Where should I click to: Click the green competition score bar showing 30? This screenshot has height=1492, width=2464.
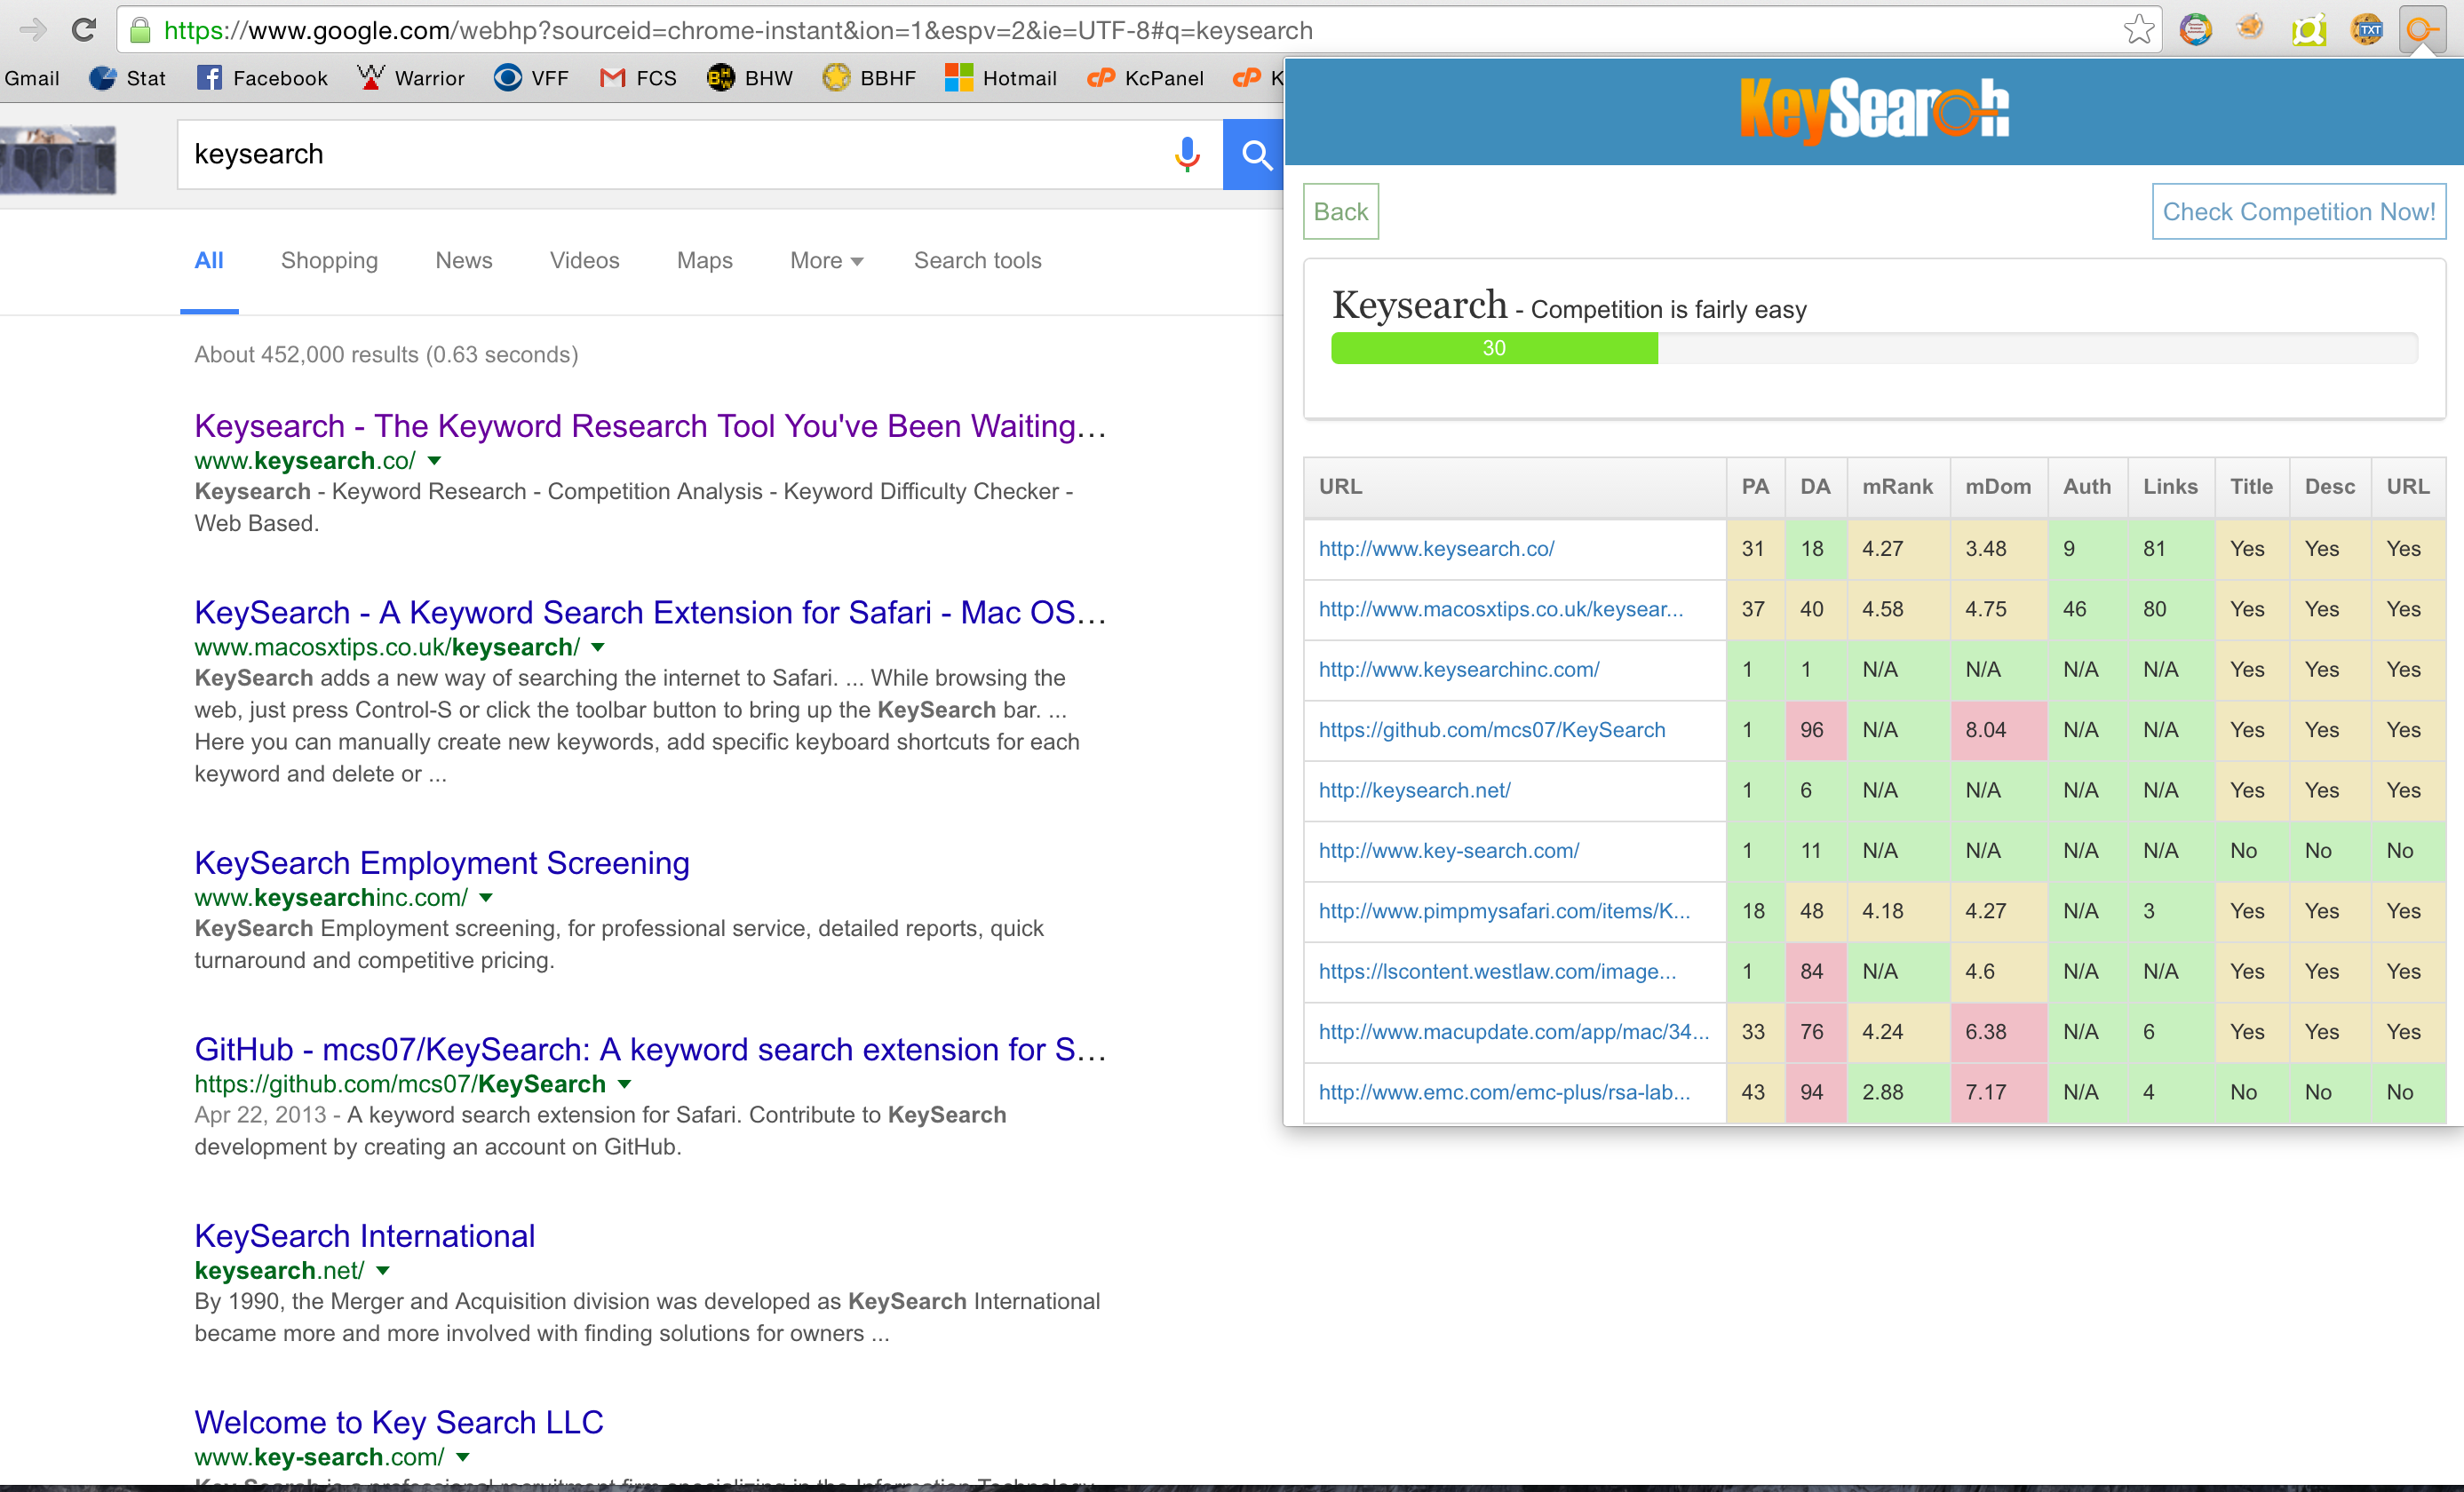pos(1494,348)
